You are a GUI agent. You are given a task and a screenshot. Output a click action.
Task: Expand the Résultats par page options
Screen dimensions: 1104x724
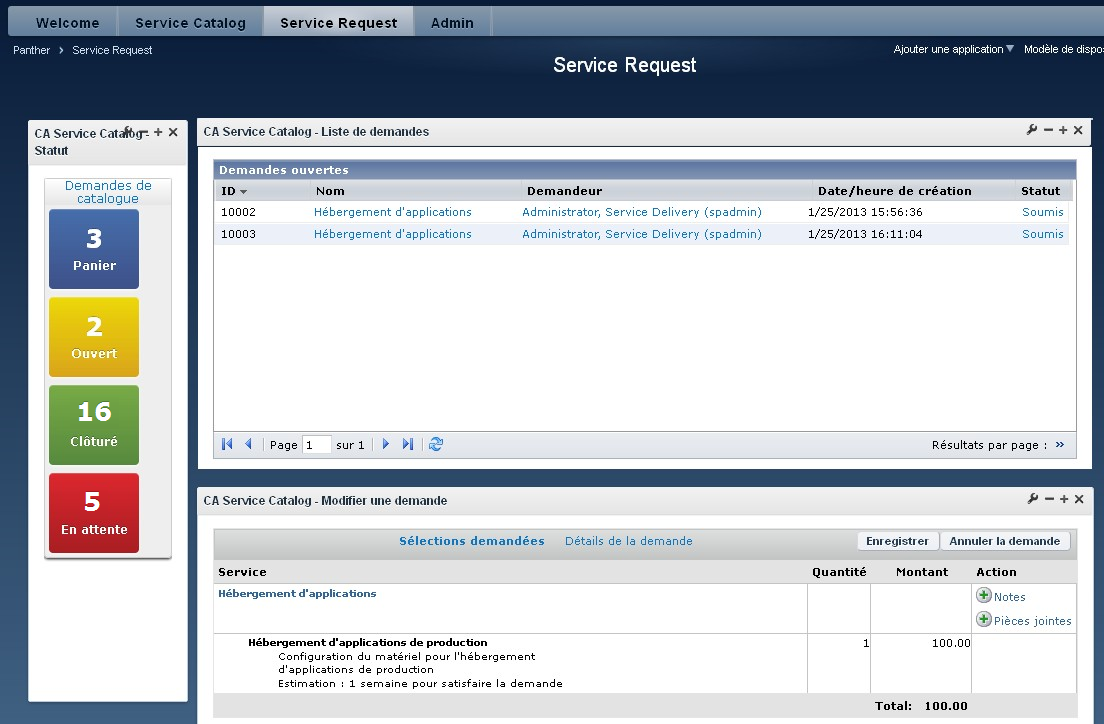1060,444
